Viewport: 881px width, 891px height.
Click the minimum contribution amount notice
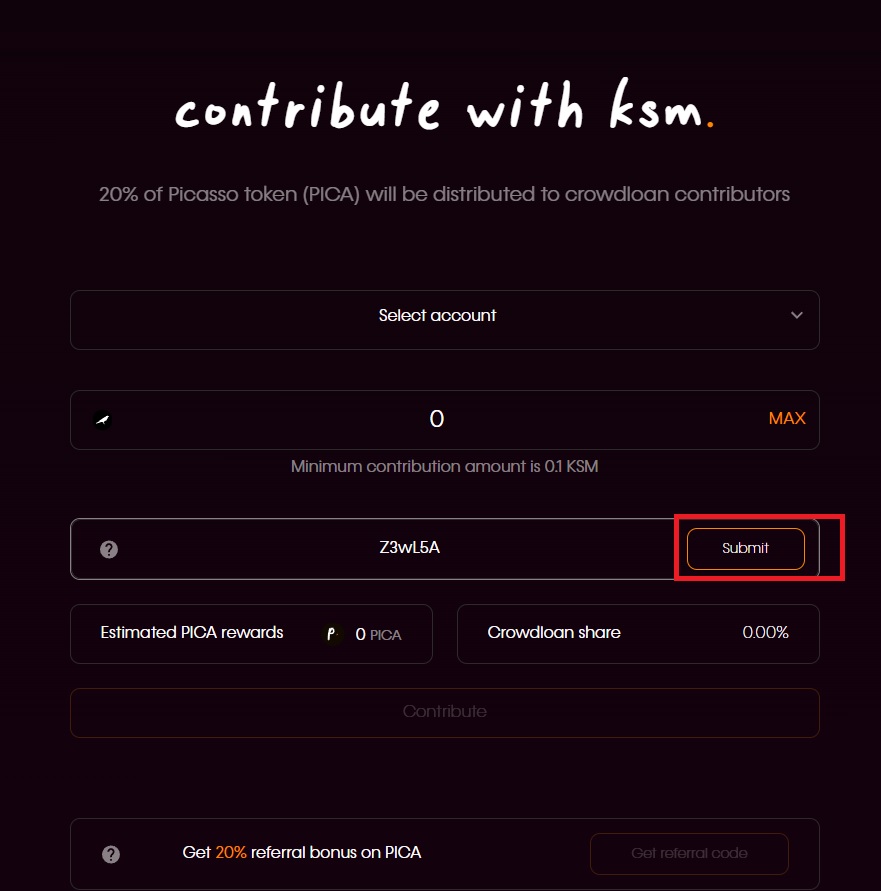[x=444, y=467]
